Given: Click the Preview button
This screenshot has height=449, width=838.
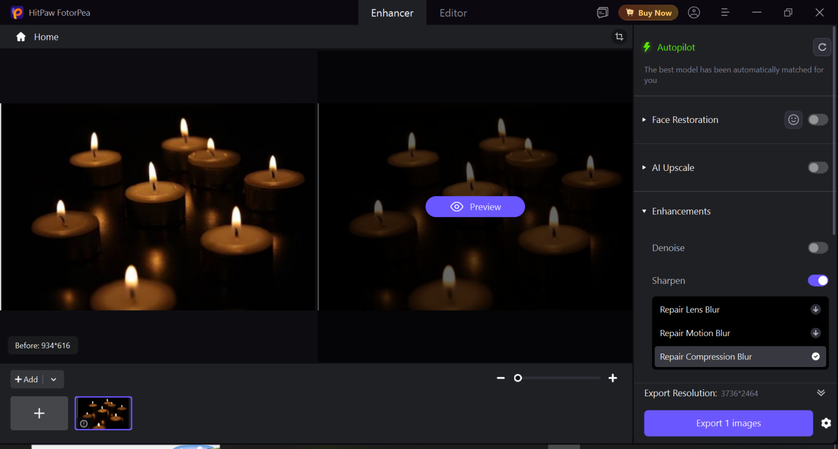Looking at the screenshot, I should [x=475, y=207].
